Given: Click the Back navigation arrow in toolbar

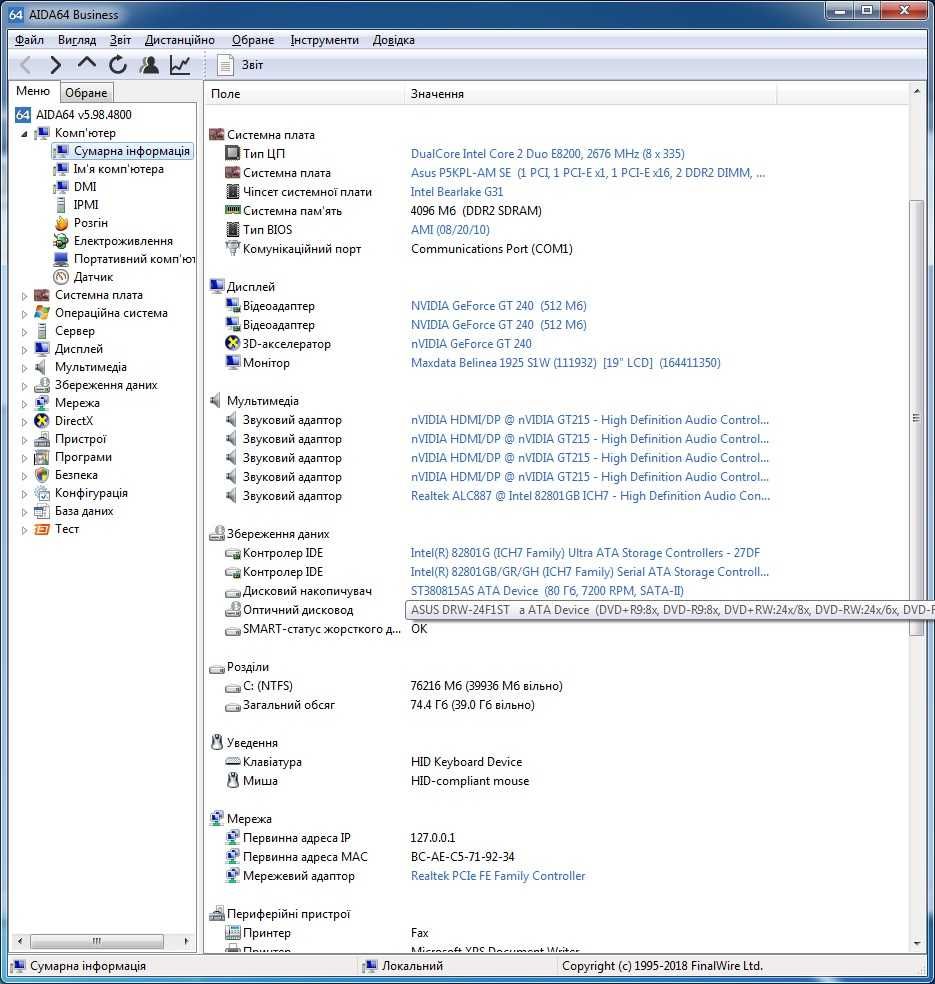Looking at the screenshot, I should coord(26,65).
